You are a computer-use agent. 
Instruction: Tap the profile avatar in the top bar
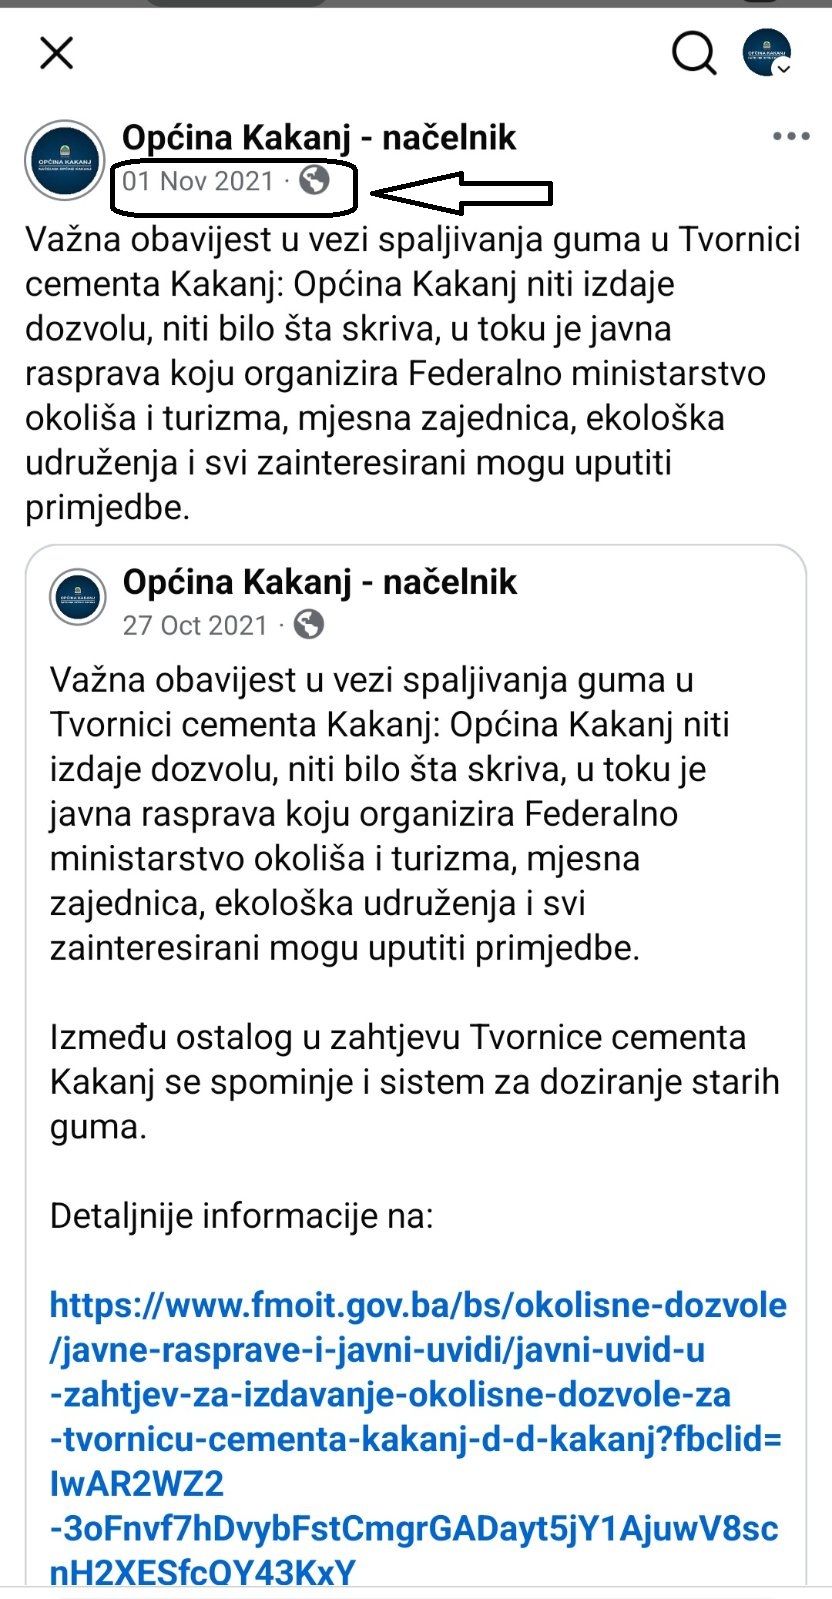tap(765, 52)
